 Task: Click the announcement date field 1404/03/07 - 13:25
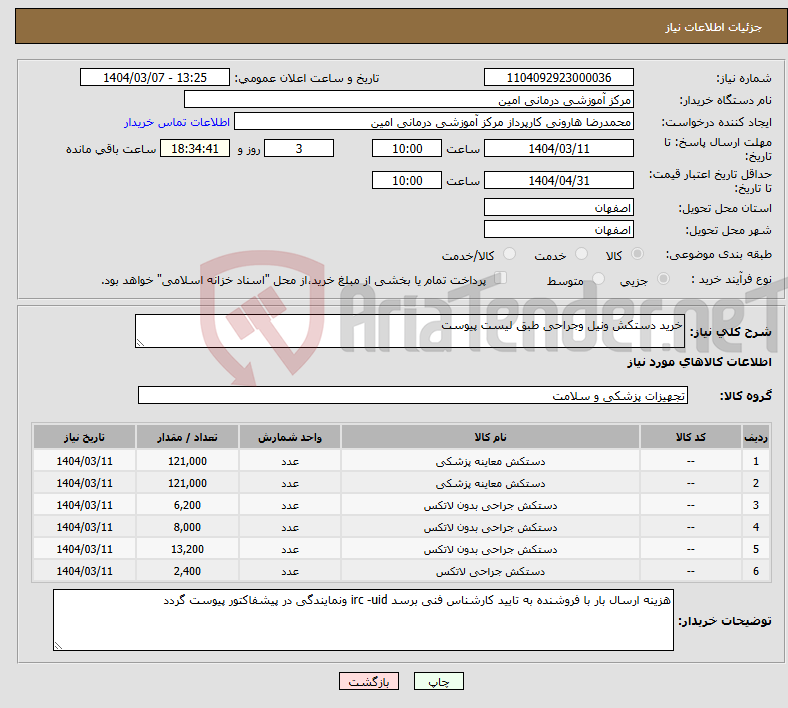tap(155, 77)
